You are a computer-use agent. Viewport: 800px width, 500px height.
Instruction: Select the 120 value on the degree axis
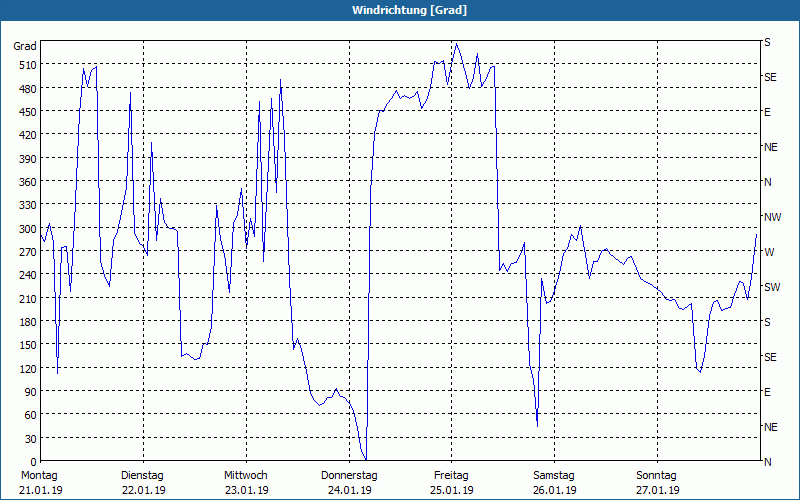28,369
